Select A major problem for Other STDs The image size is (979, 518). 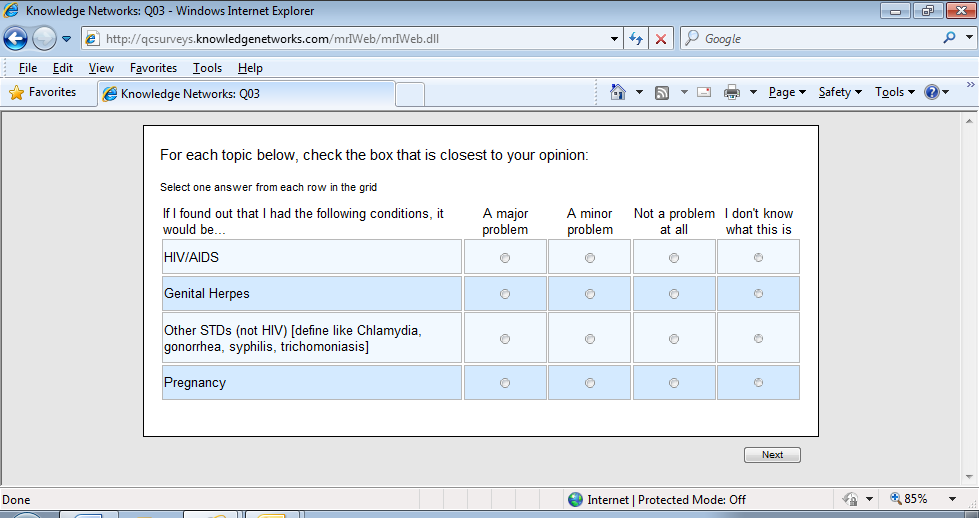(x=505, y=339)
